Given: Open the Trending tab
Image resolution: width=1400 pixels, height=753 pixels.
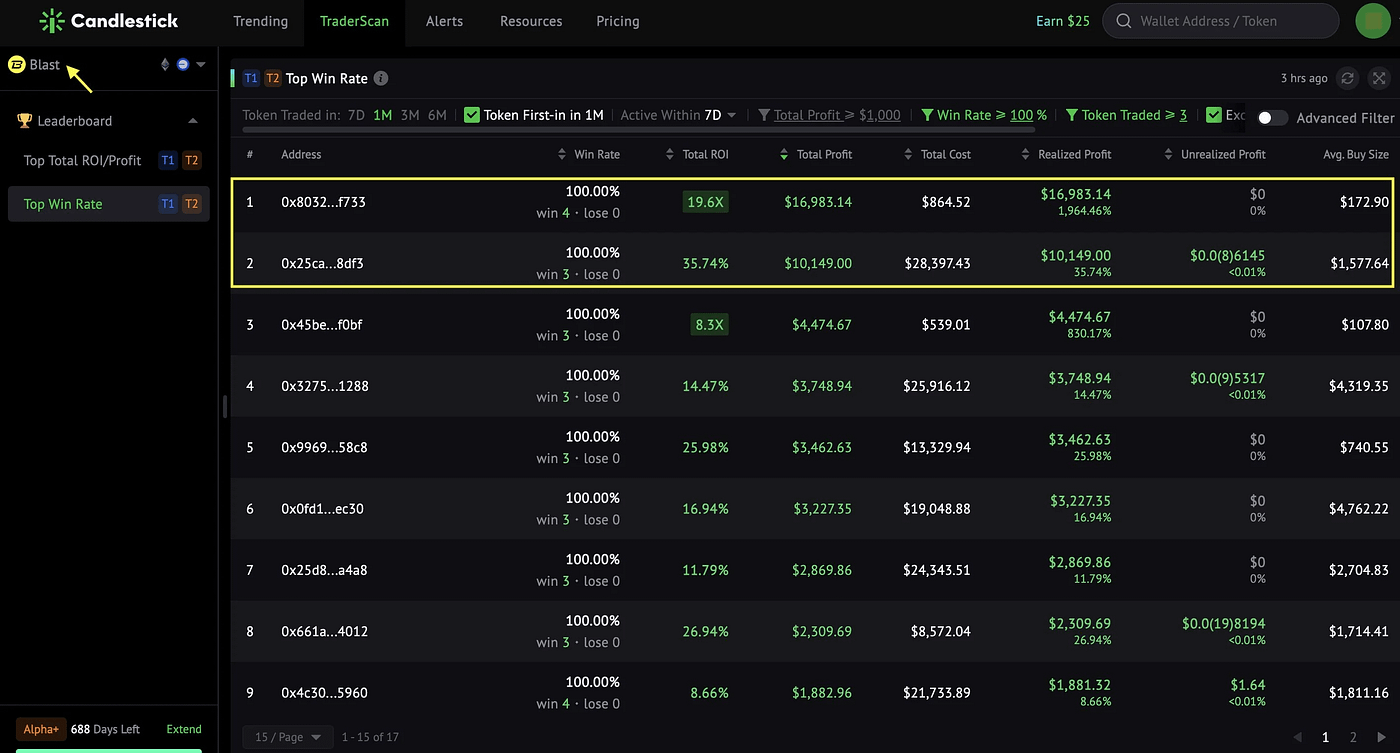Looking at the screenshot, I should (x=260, y=21).
